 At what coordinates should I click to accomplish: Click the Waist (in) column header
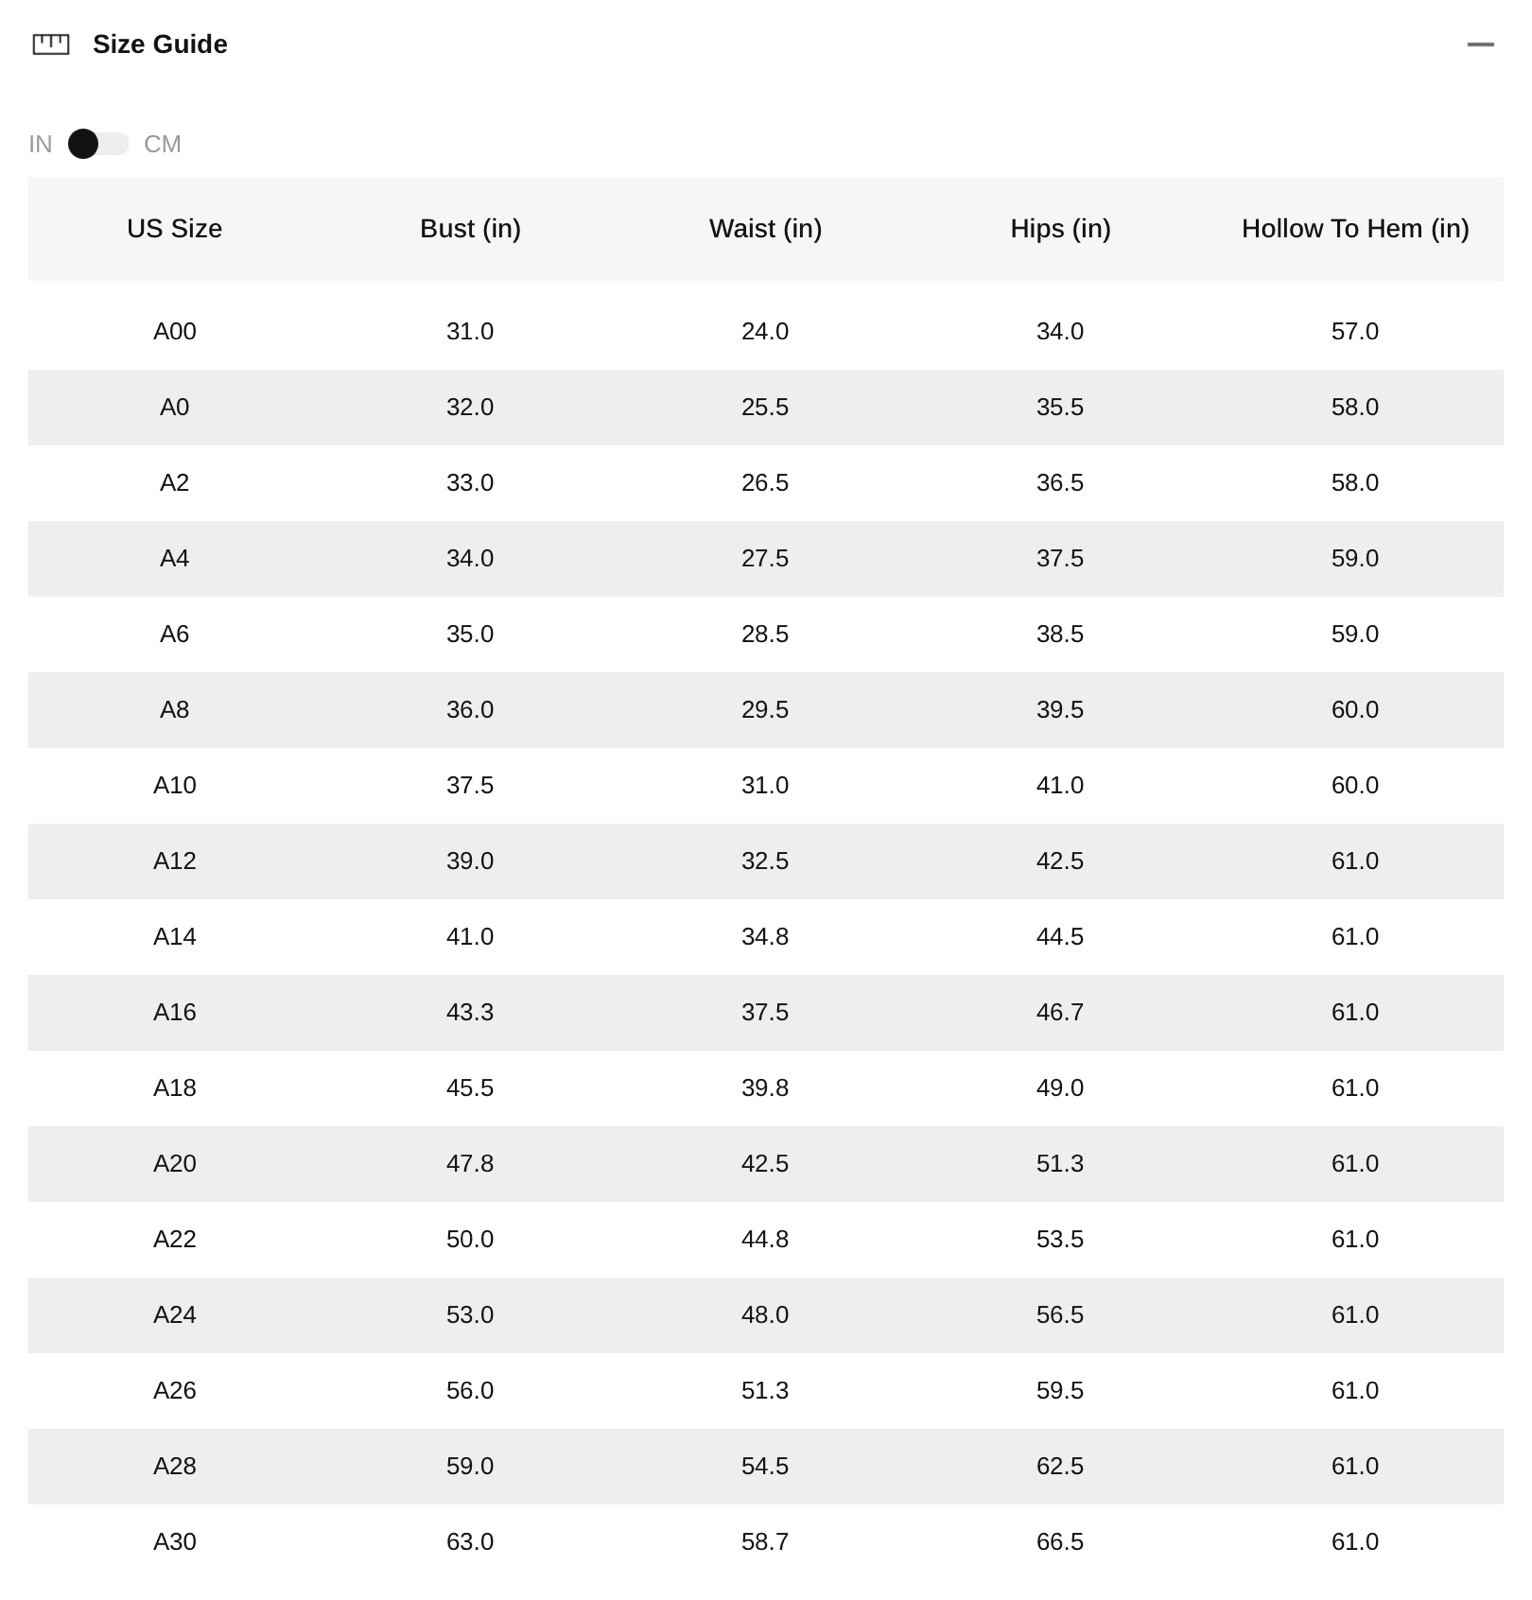765,228
